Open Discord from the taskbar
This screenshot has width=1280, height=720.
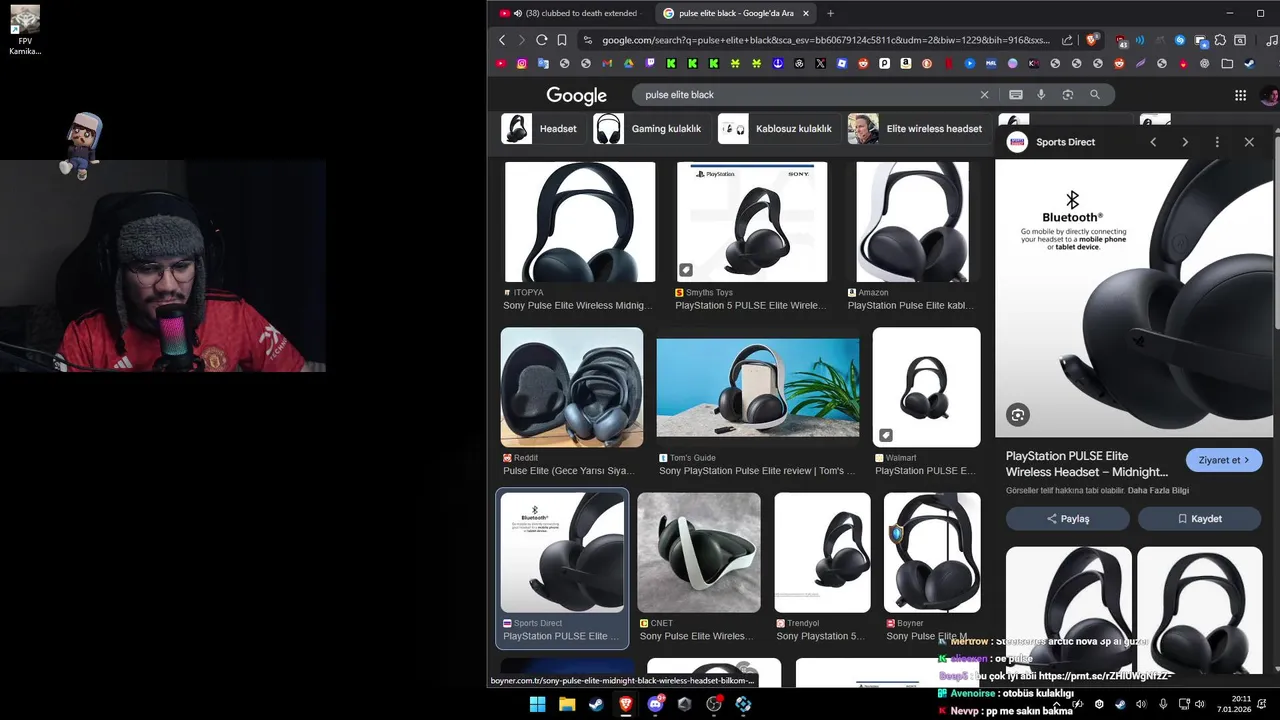655,704
